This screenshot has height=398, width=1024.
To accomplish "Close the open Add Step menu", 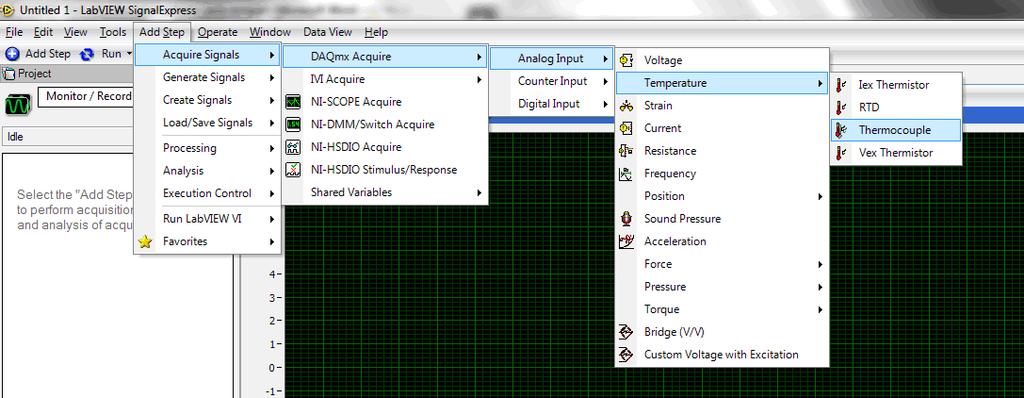I will point(162,32).
